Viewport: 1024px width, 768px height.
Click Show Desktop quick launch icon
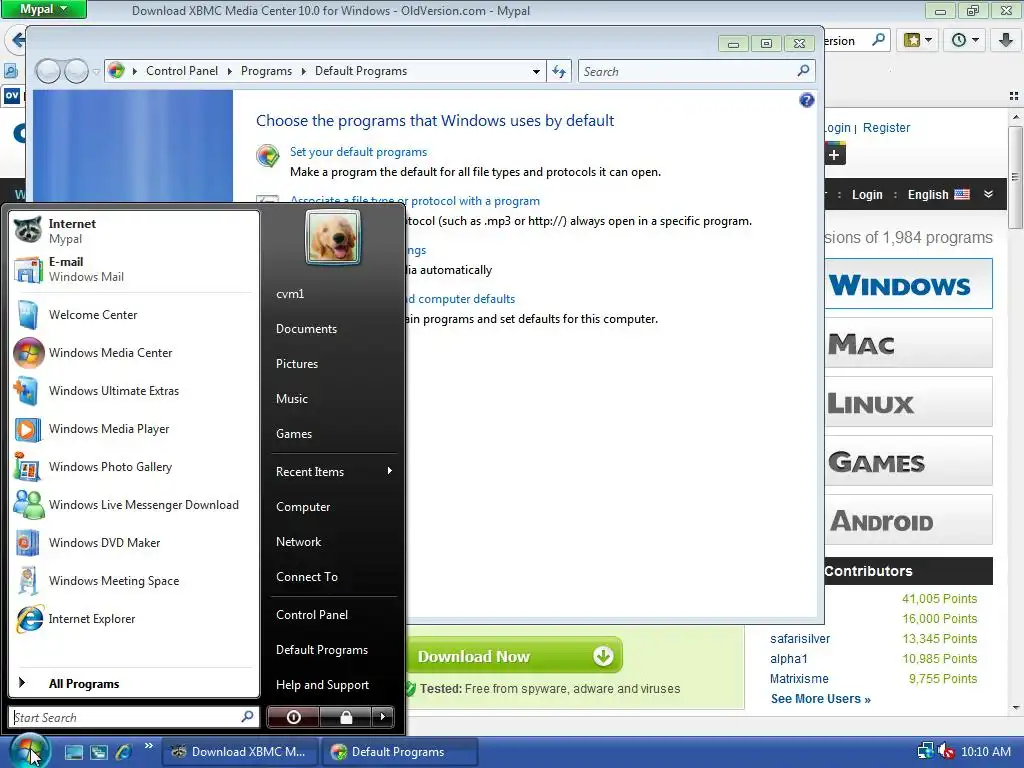coord(74,752)
